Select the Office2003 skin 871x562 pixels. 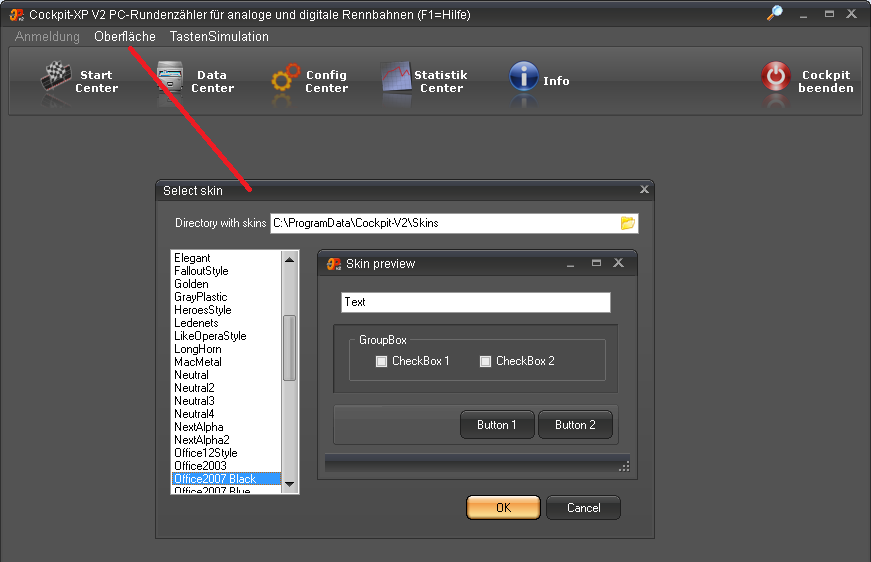(226, 466)
